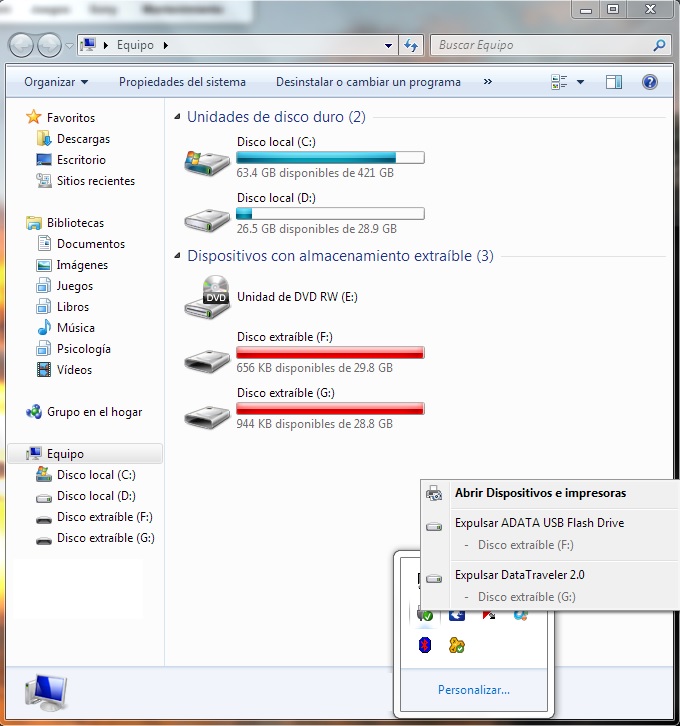Screen dimensions: 680x726
Task: Expand arrow after Equipo in address bar
Action: 166,45
